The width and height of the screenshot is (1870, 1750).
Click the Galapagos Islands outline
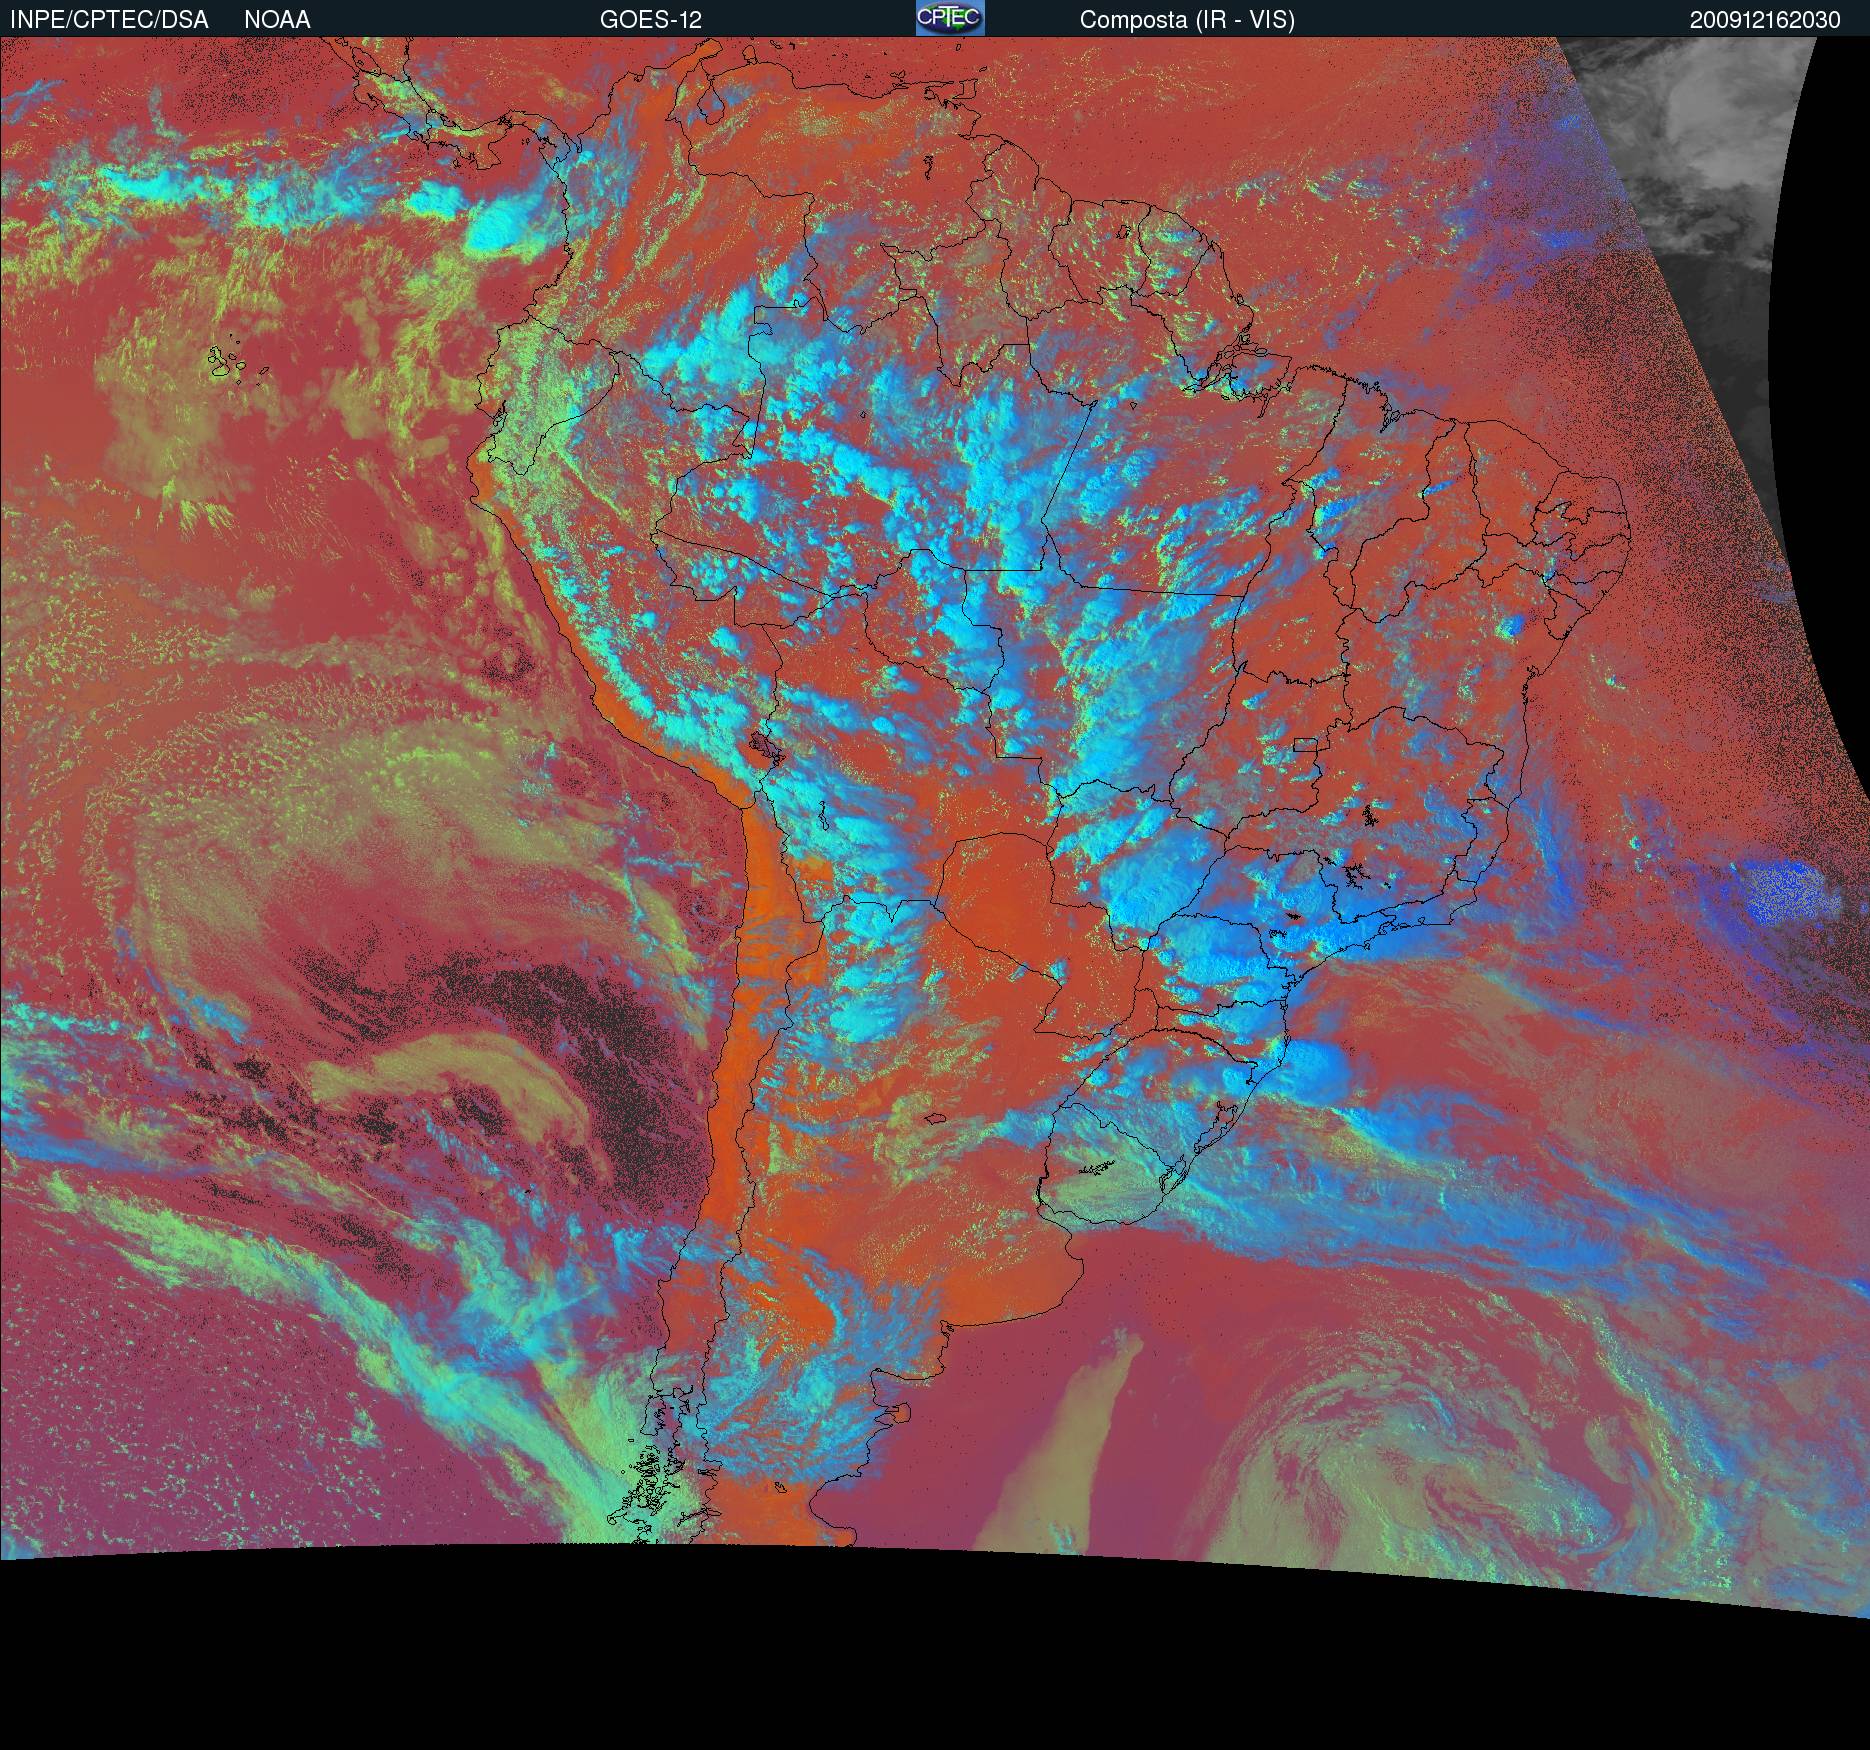pyautogui.click(x=227, y=362)
